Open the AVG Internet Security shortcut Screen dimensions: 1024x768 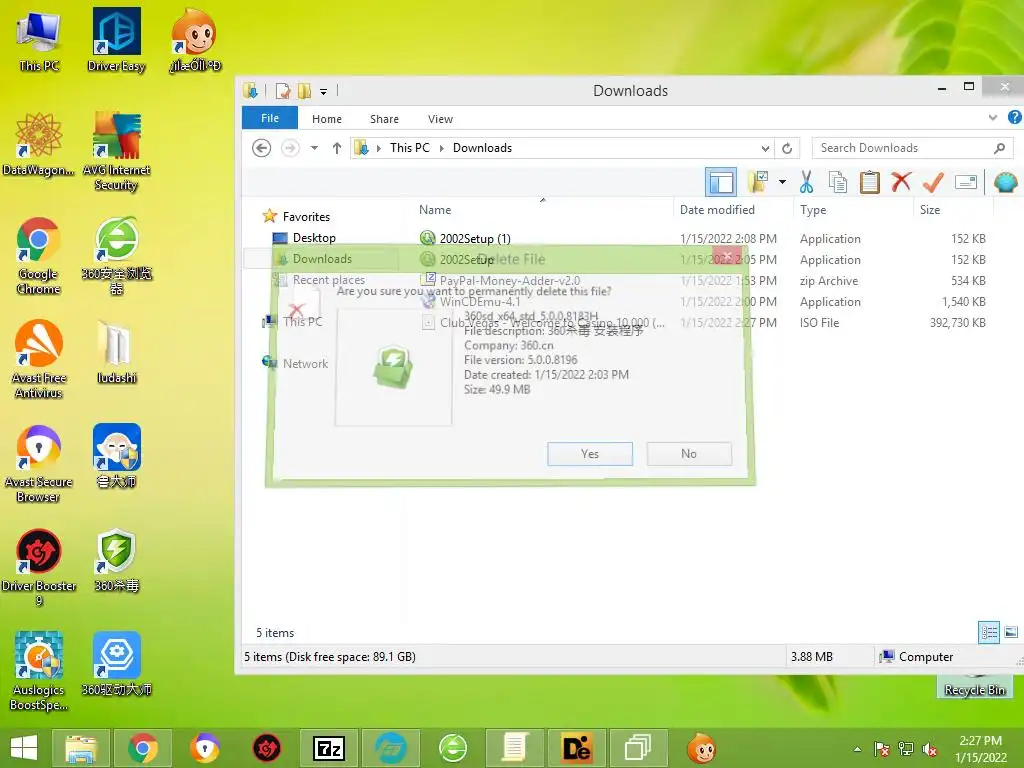tap(116, 152)
